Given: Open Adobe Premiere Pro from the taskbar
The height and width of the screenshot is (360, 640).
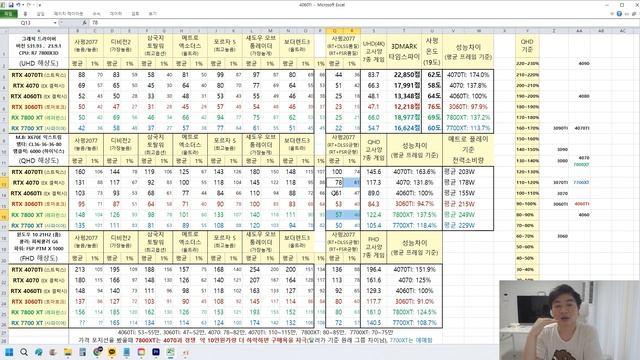Looking at the screenshot, I should click(x=156, y=352).
